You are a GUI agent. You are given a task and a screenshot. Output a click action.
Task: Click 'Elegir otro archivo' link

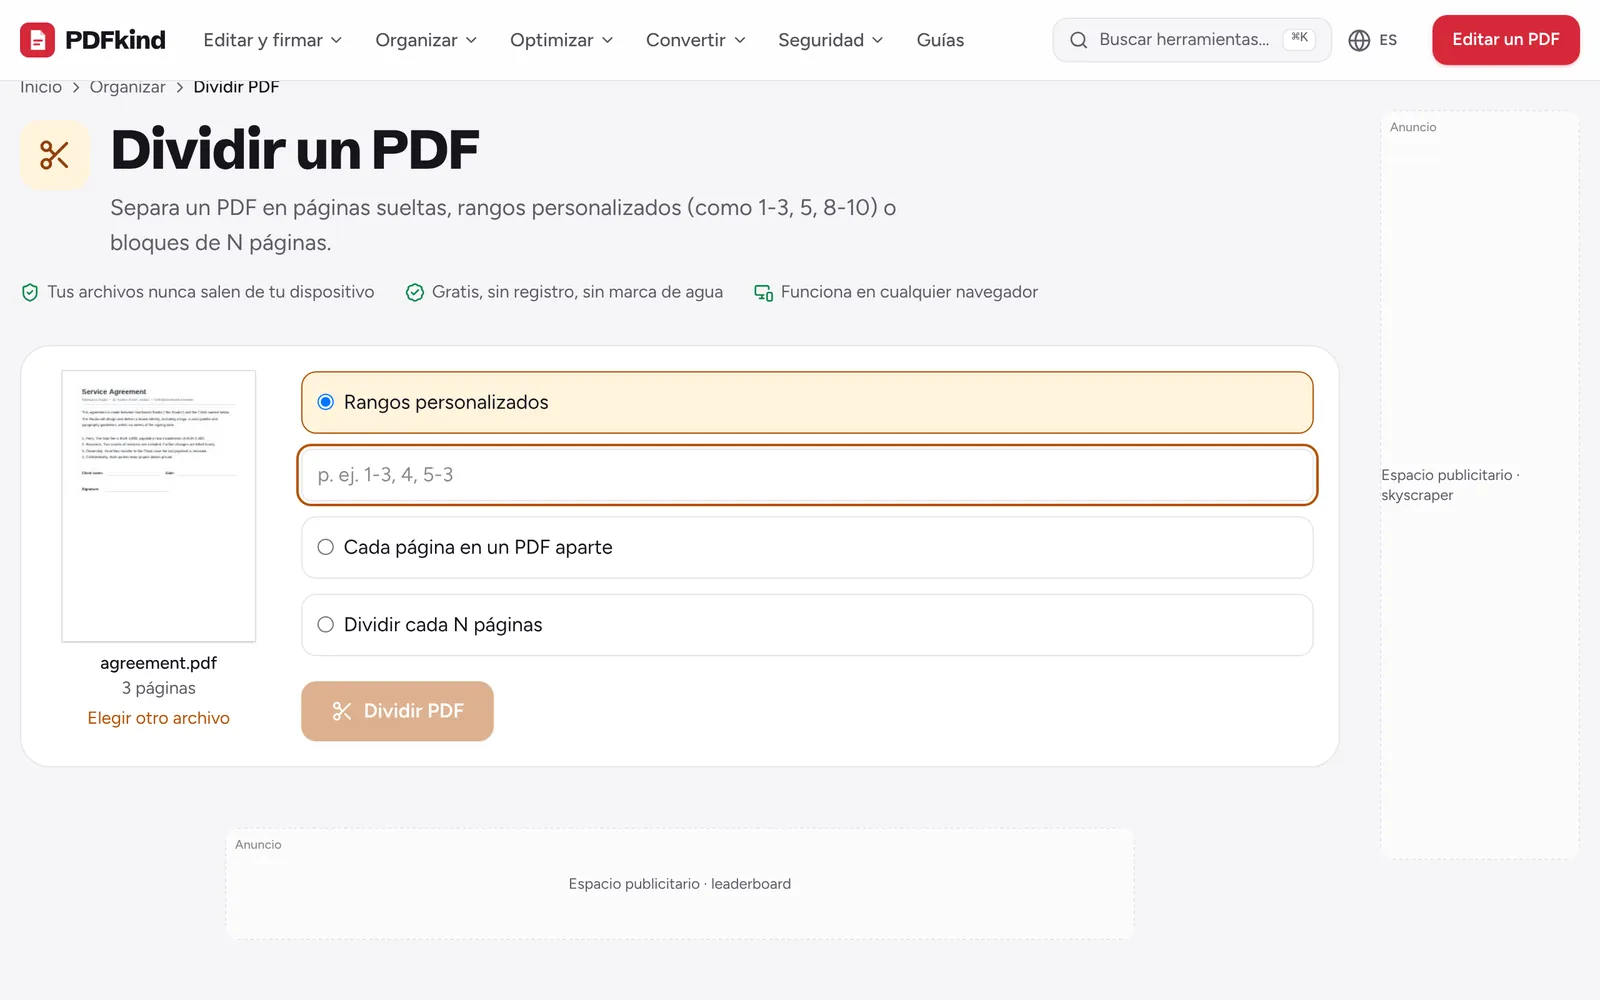pos(158,718)
